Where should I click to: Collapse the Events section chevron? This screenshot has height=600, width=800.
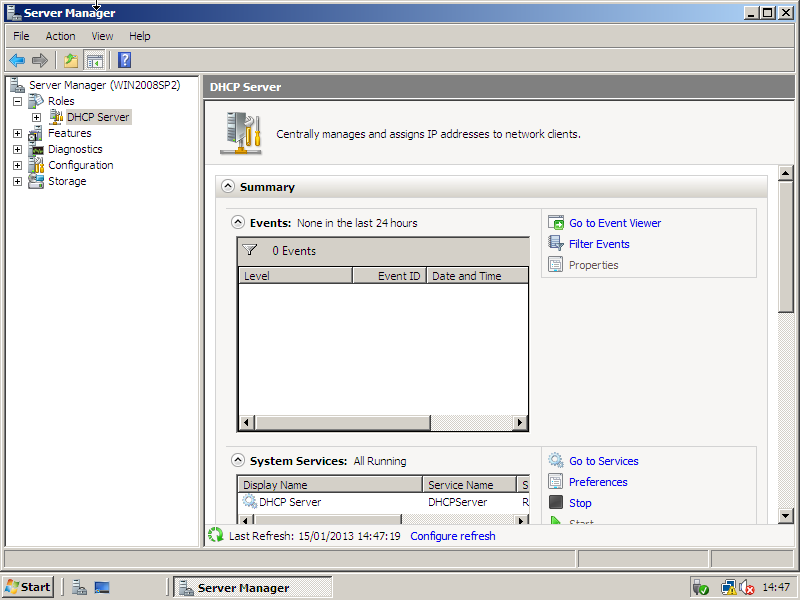238,223
